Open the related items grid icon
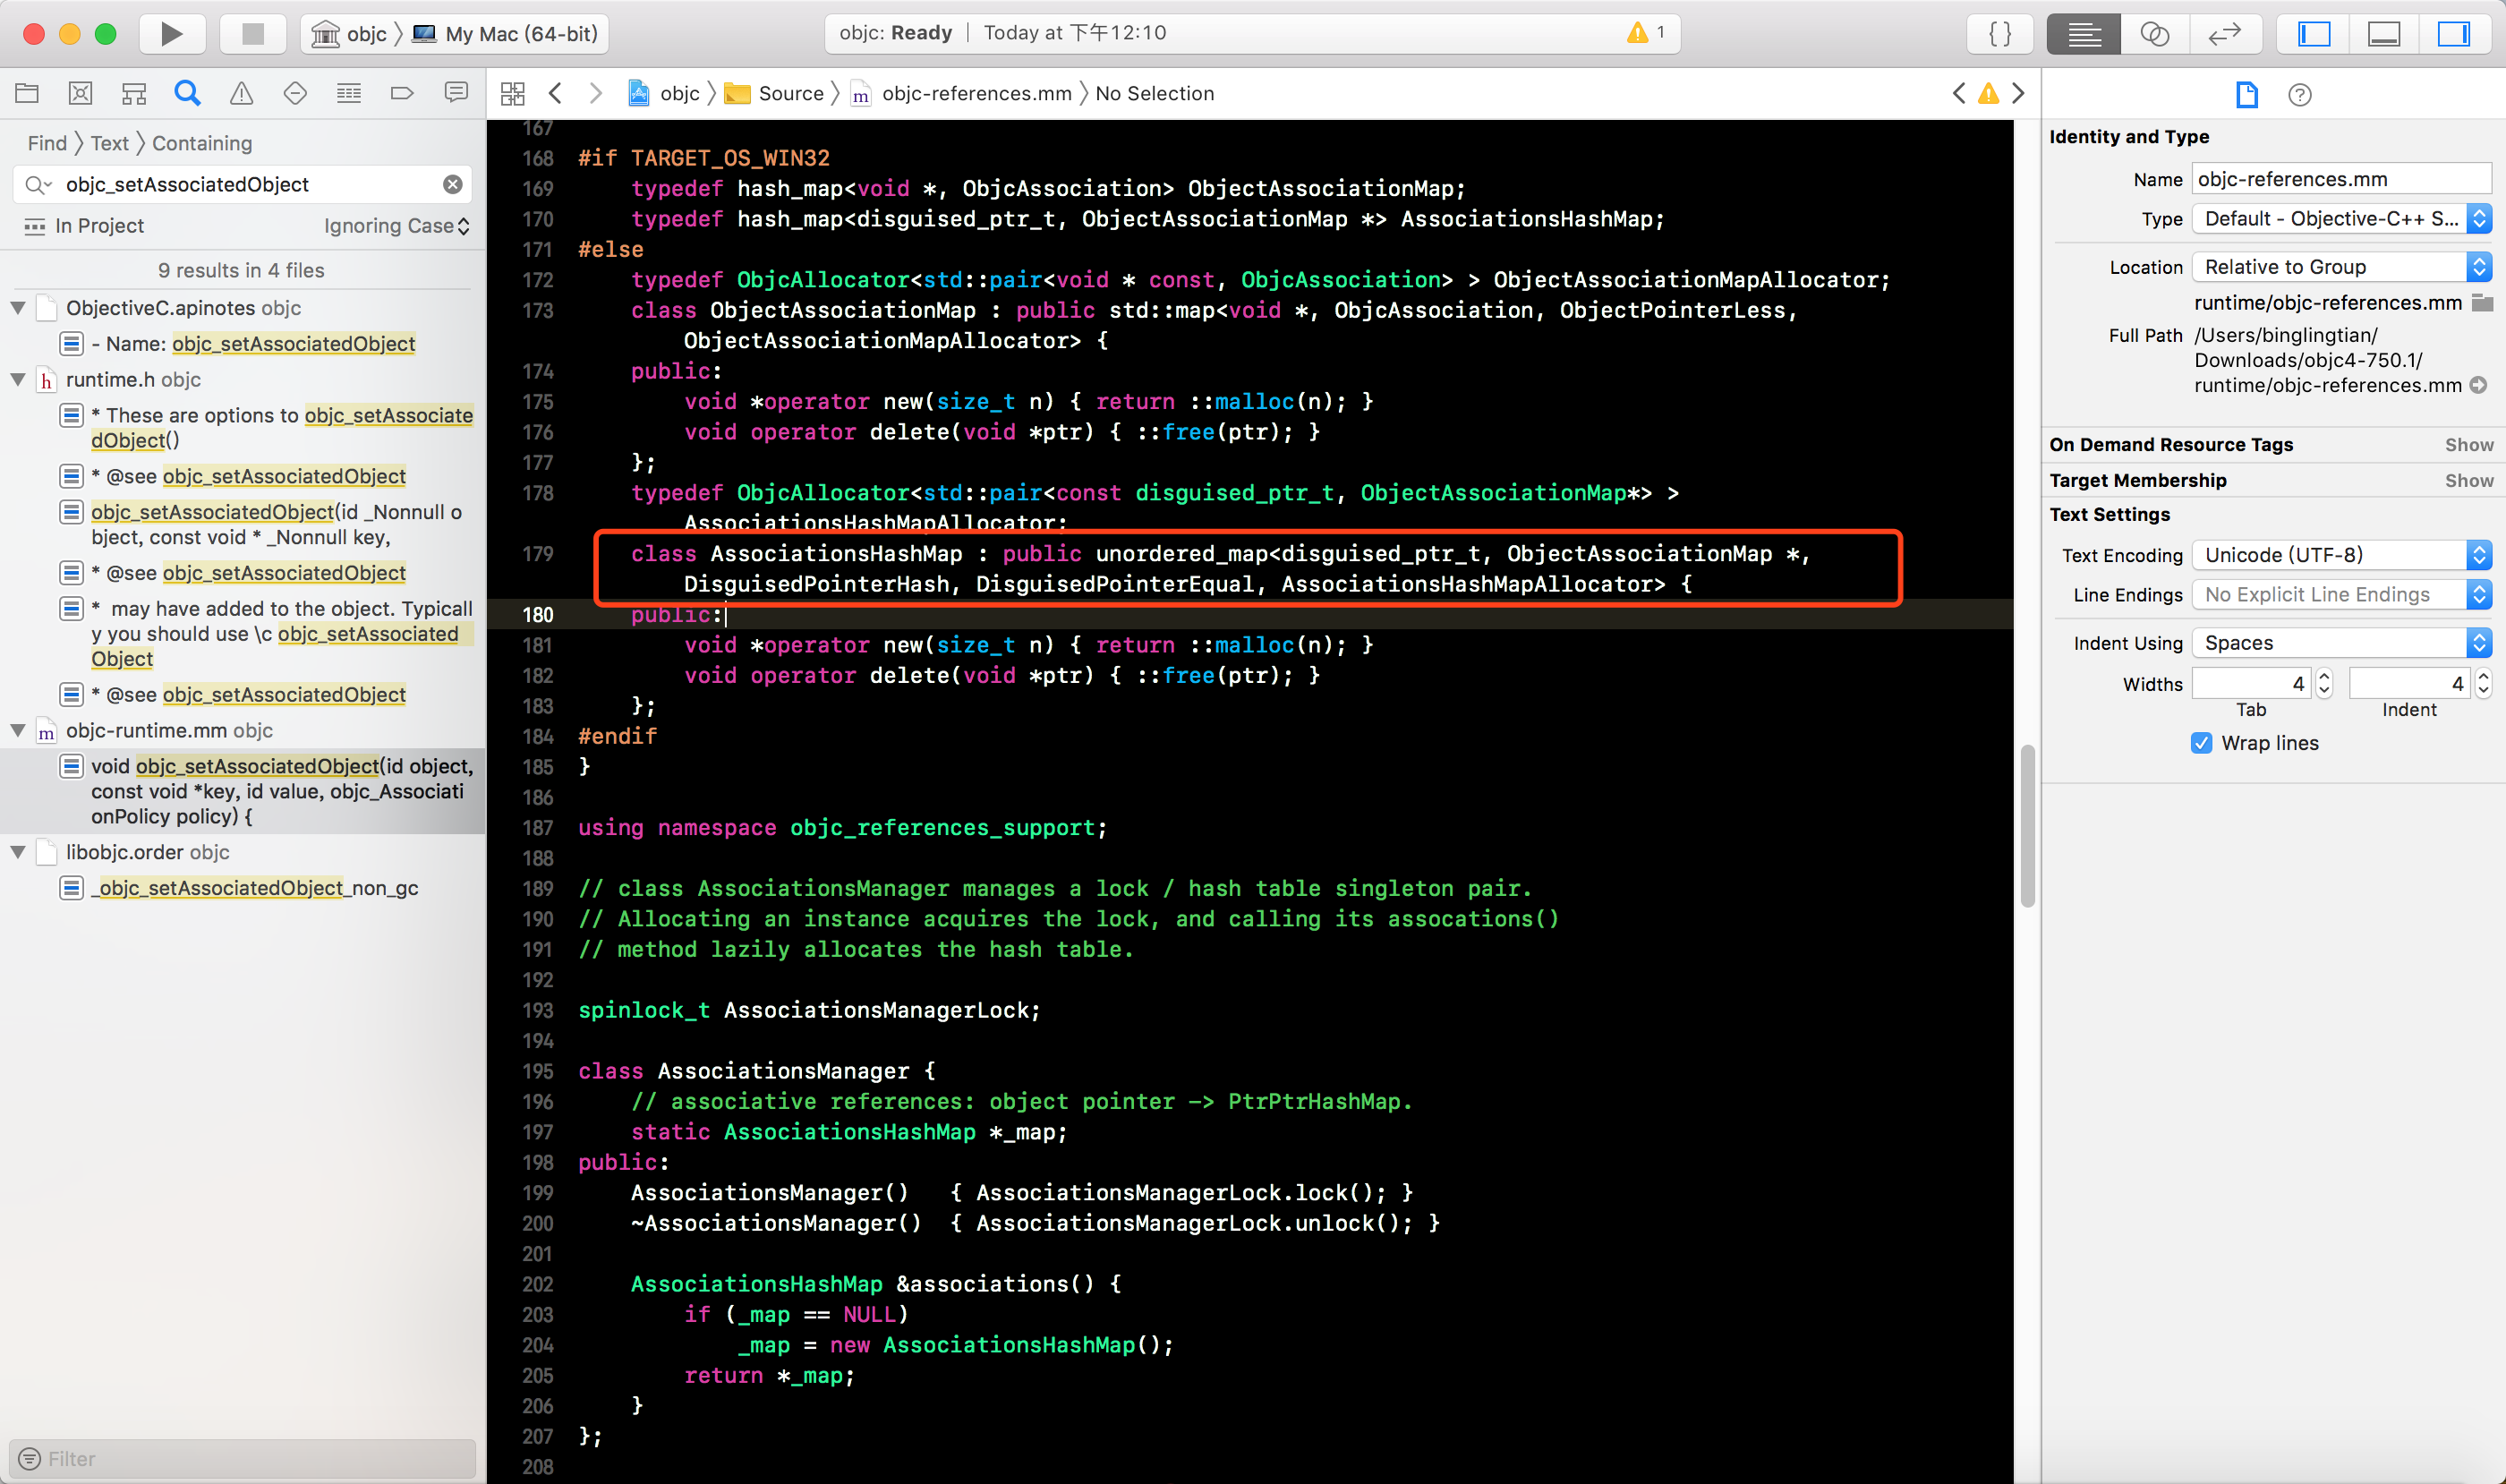The height and width of the screenshot is (1484, 2506). 512,93
